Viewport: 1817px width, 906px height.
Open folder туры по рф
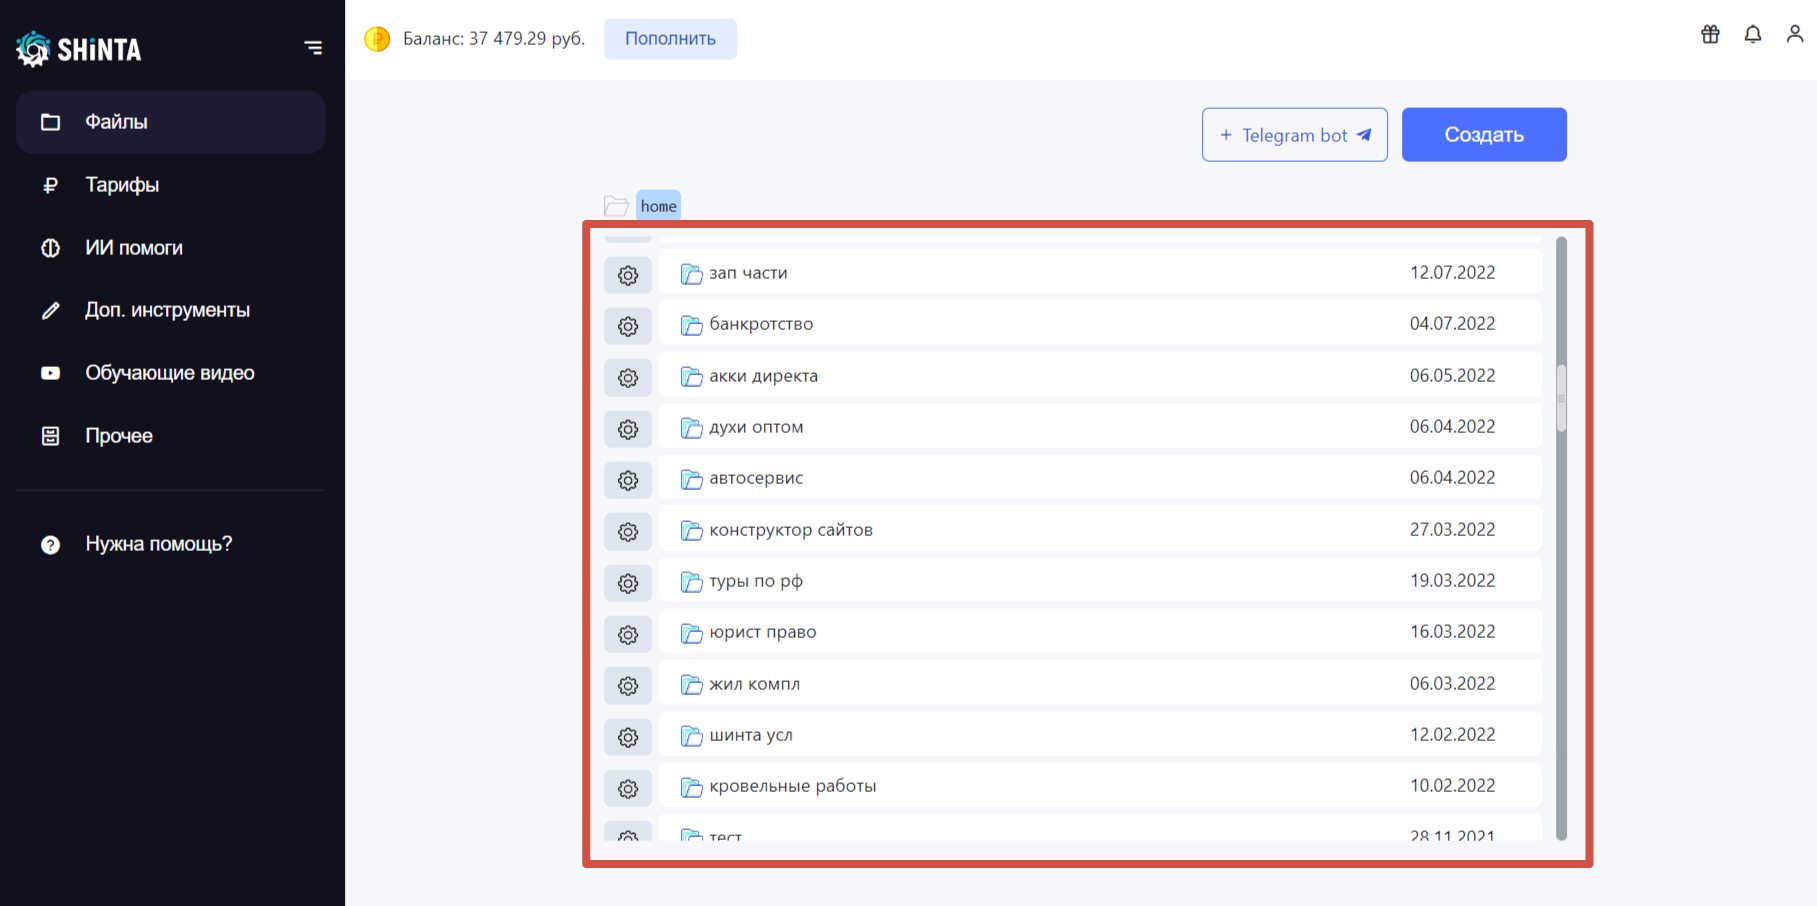1100,581
